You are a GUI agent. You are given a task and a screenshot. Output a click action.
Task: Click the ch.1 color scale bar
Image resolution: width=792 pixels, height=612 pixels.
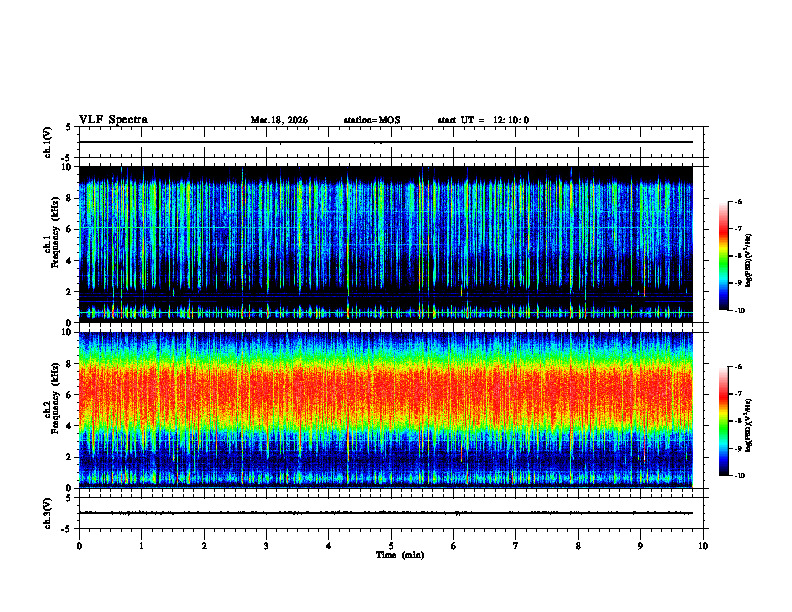pyautogui.click(x=723, y=256)
